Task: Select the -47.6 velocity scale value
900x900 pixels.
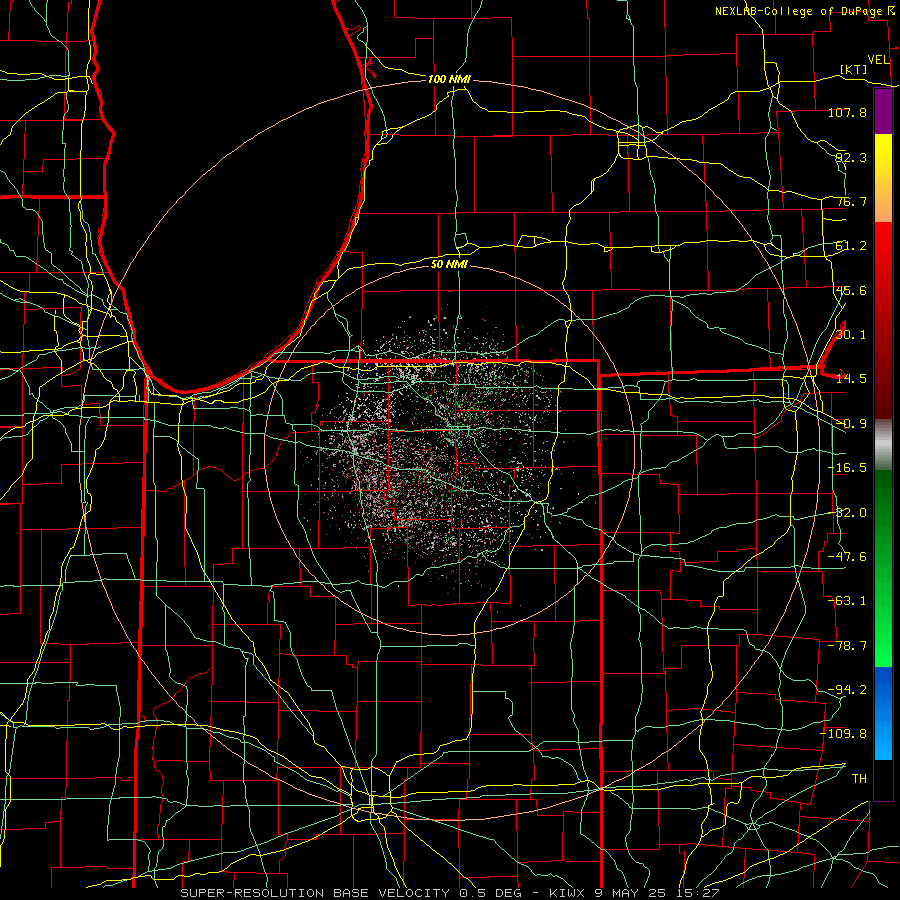Action: [x=847, y=557]
